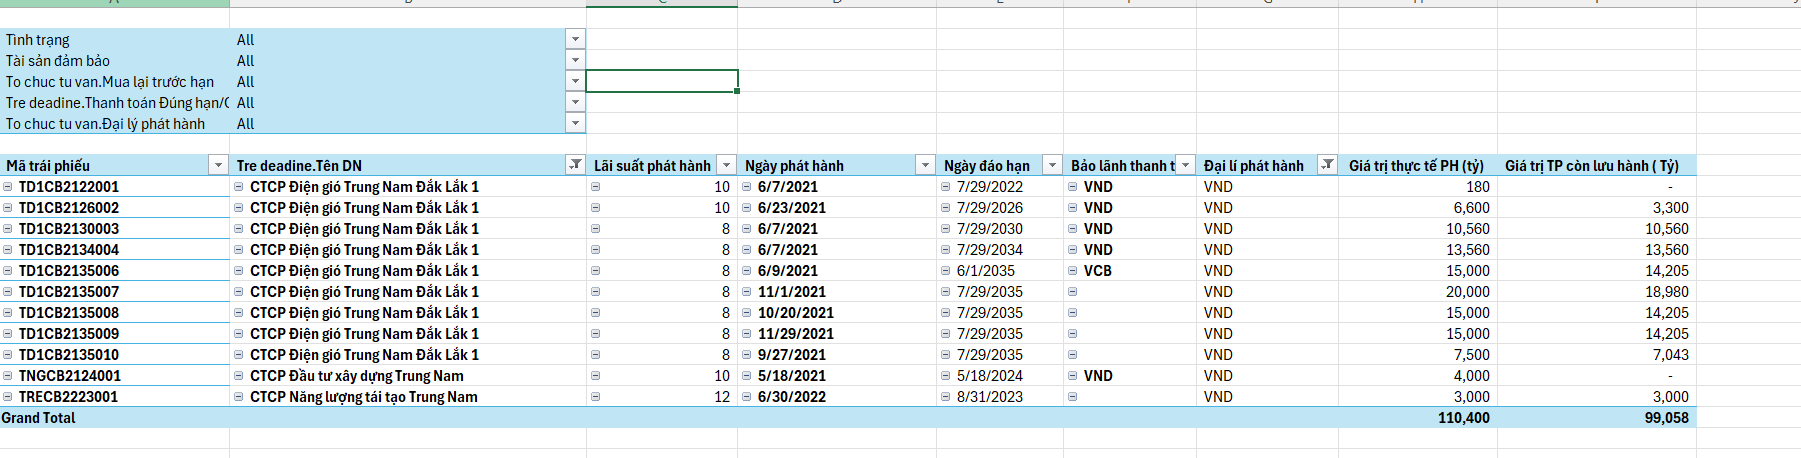Screen dimensions: 1801x458
Task: Select the 11/29/2021 issue date cell
Action: tap(837, 334)
